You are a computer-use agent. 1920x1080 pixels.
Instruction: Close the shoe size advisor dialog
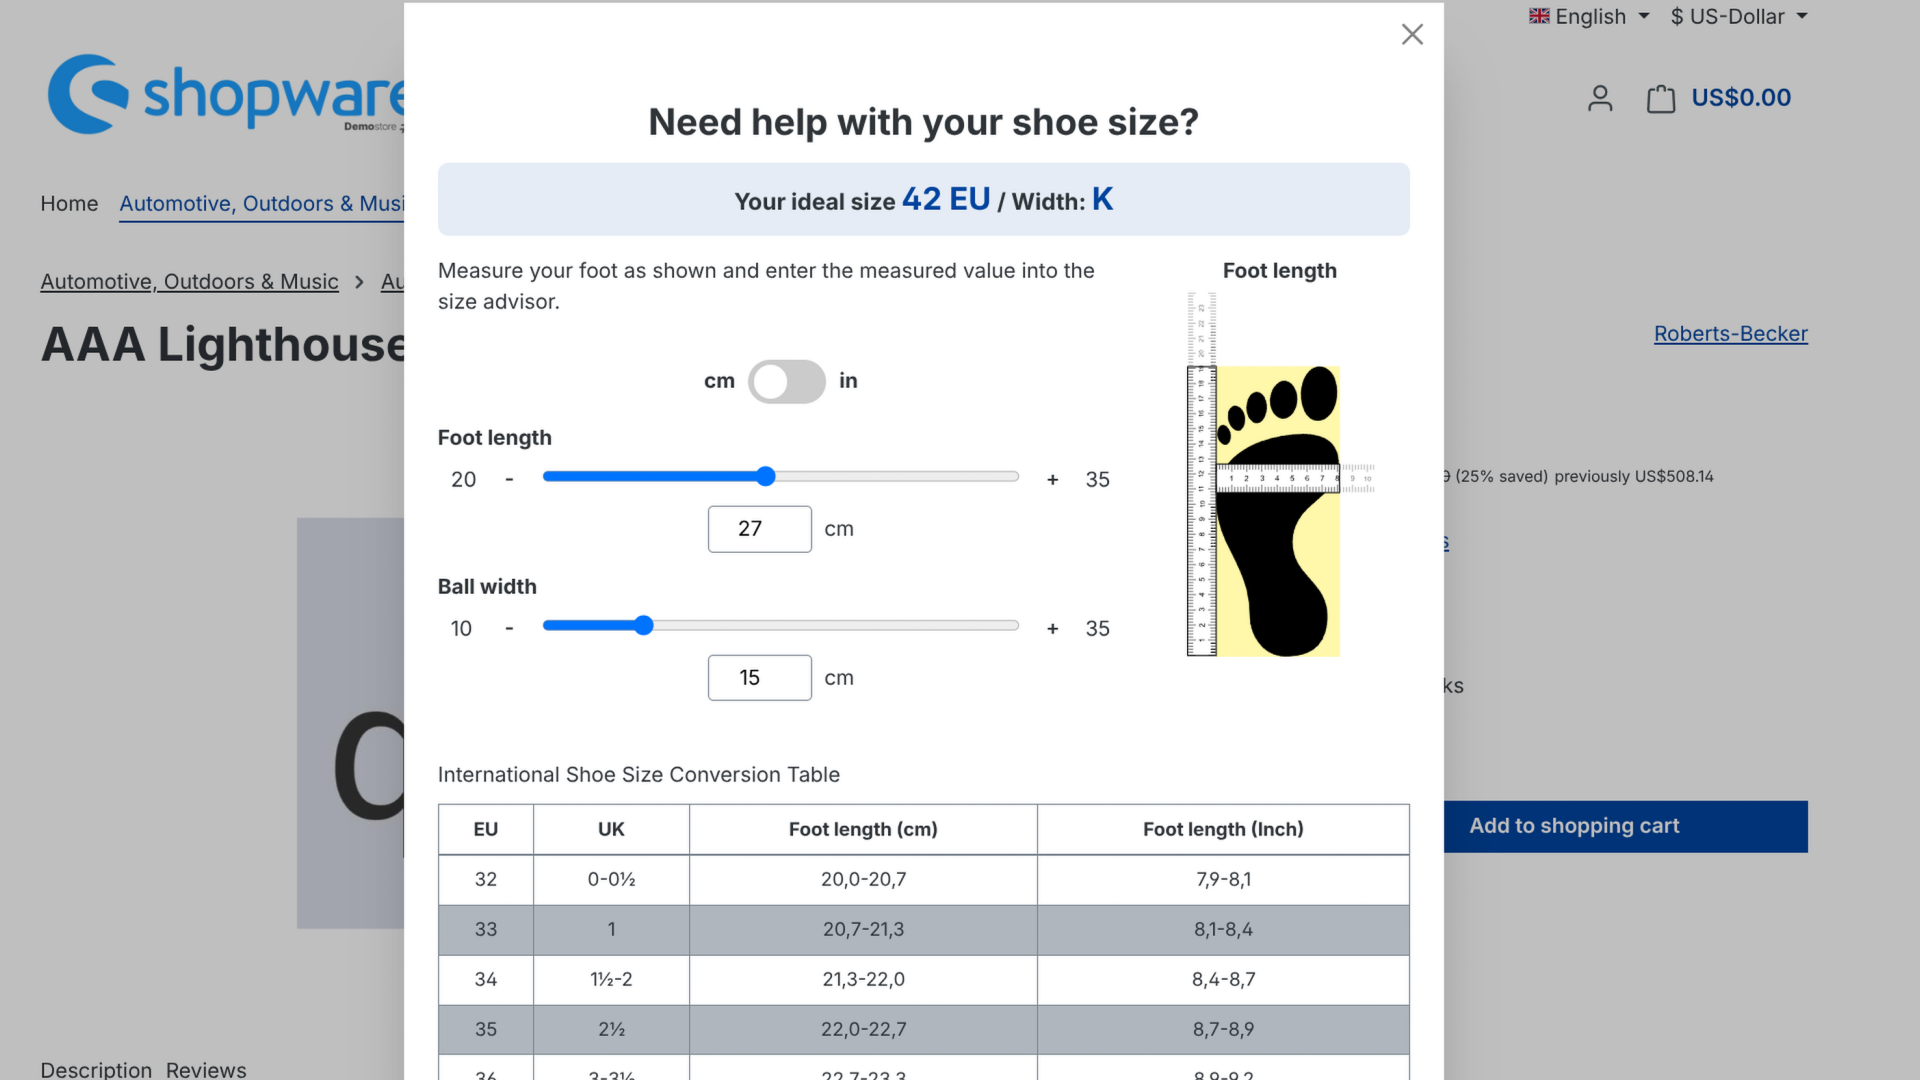1411,35
